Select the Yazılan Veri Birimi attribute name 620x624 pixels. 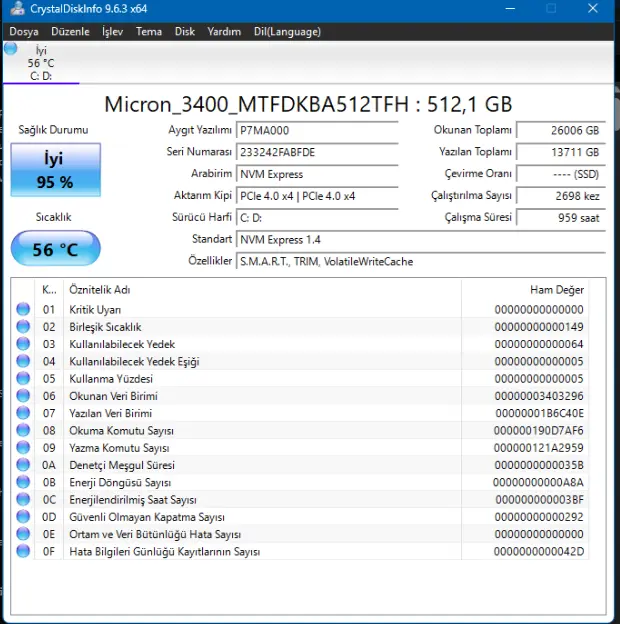tap(111, 413)
